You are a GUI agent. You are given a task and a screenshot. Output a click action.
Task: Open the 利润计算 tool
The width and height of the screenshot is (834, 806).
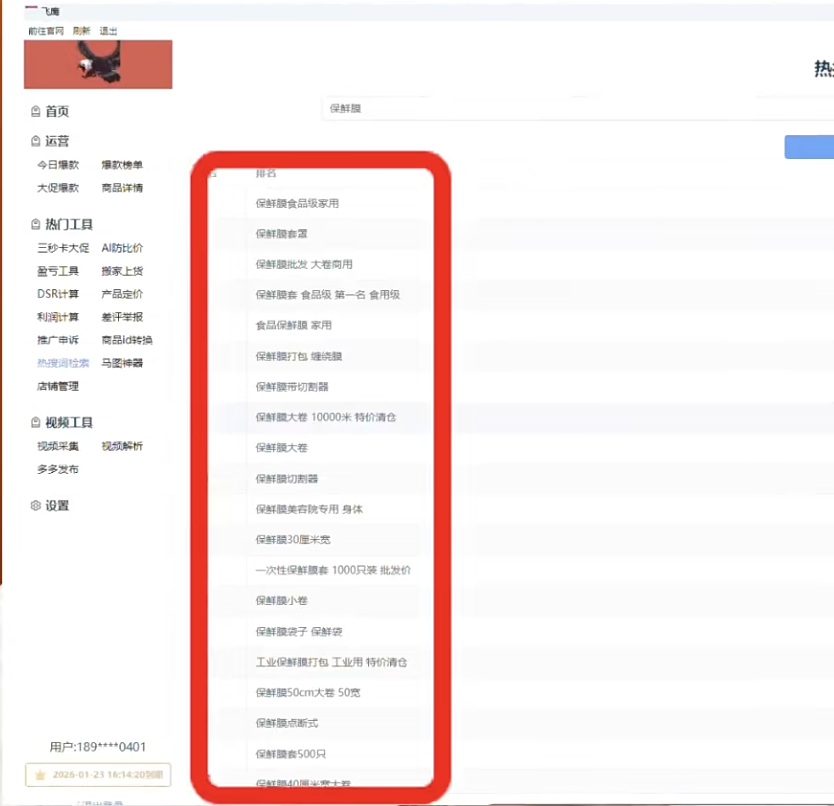(x=58, y=317)
